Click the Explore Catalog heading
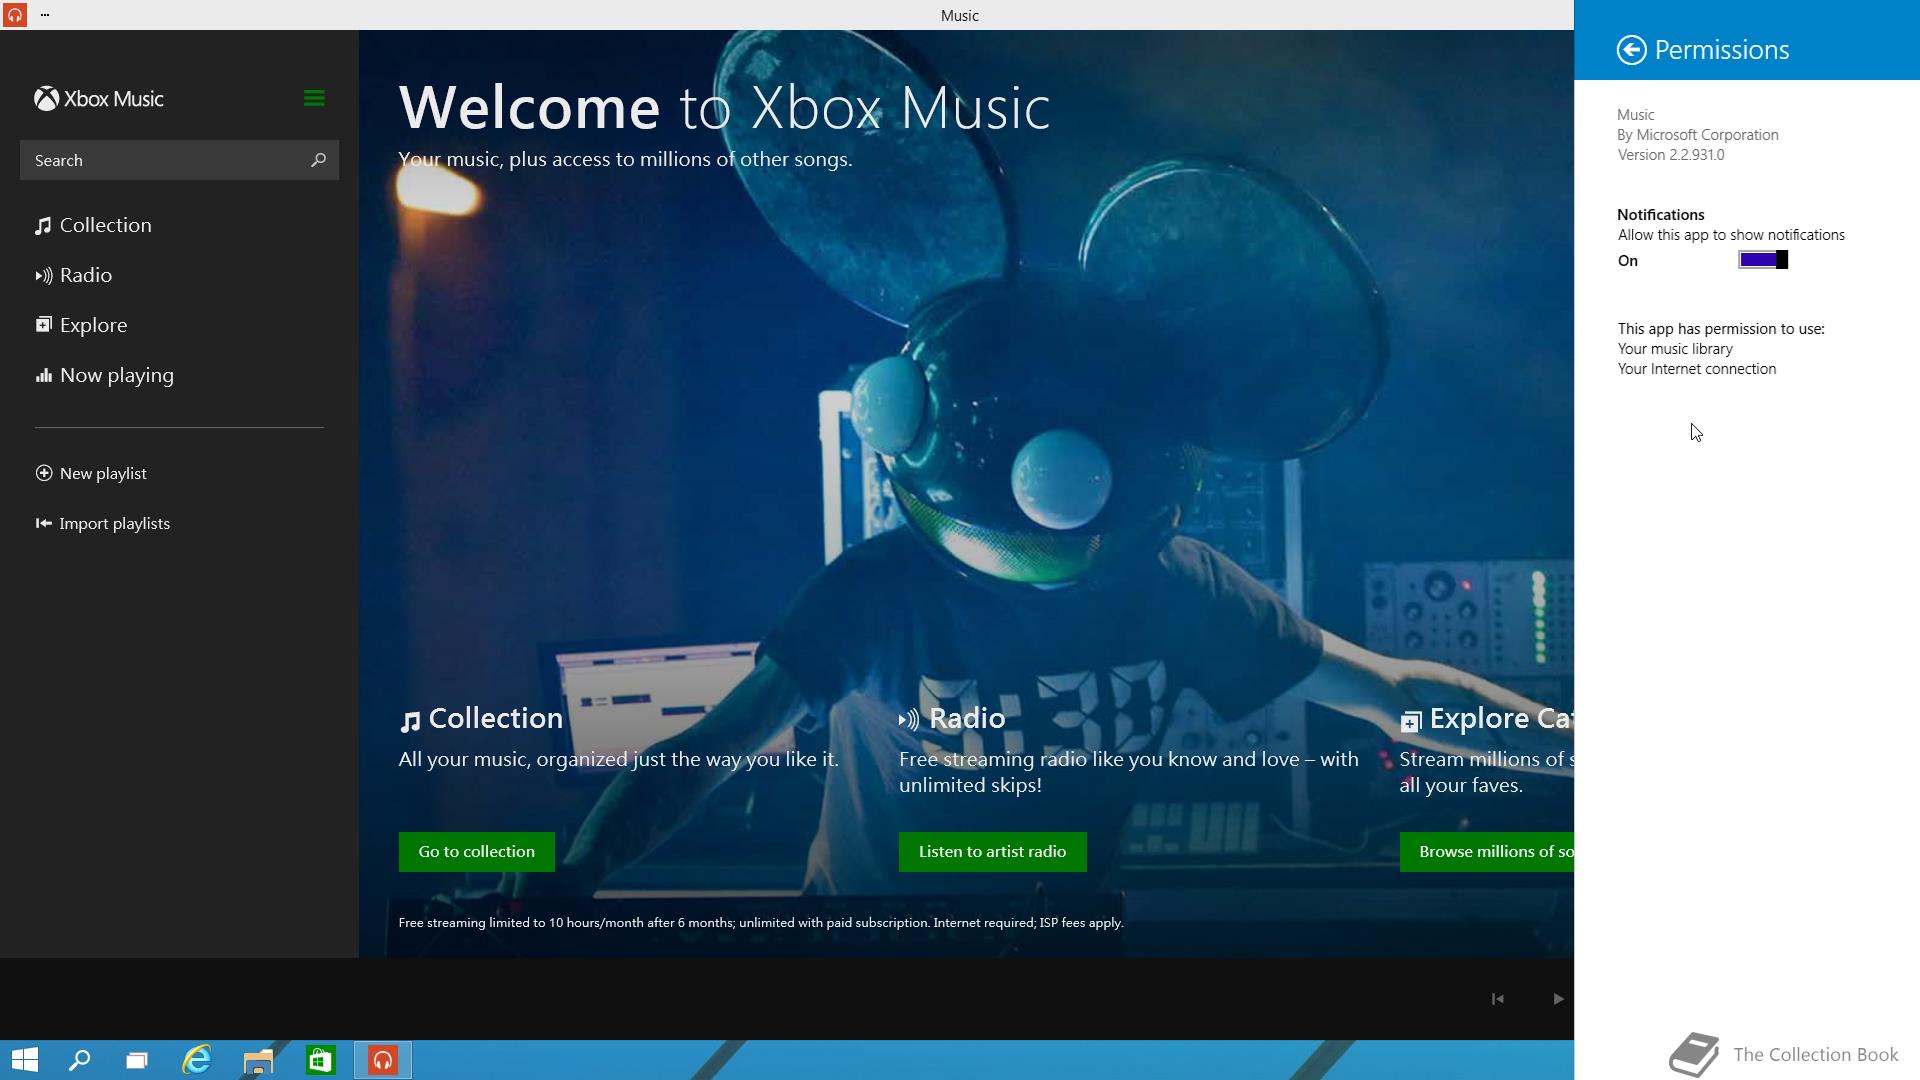The height and width of the screenshot is (1080, 1920). point(1487,719)
